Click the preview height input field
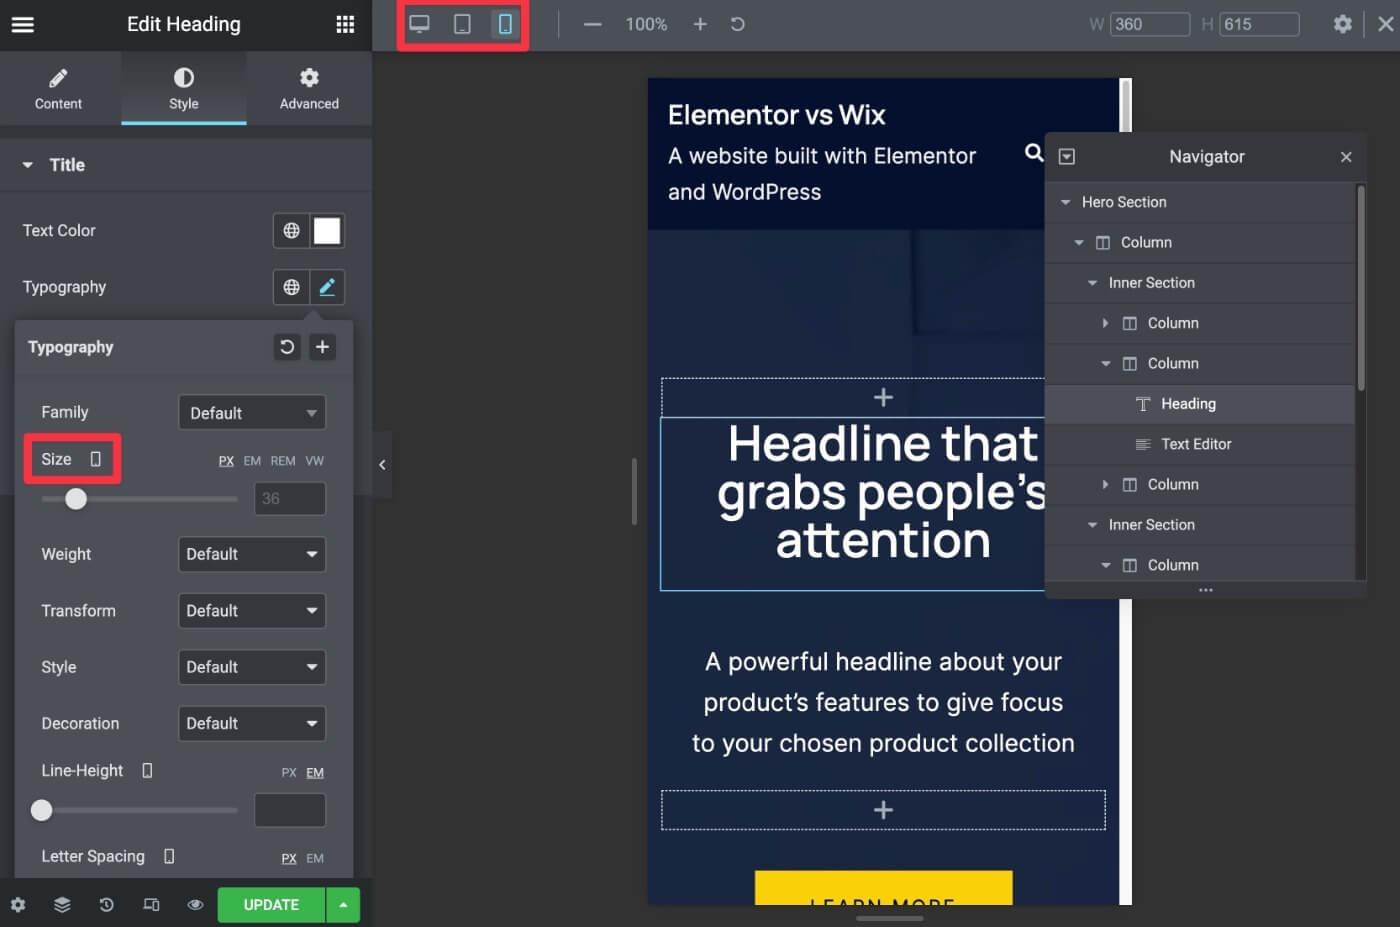The image size is (1400, 927). [x=1259, y=24]
